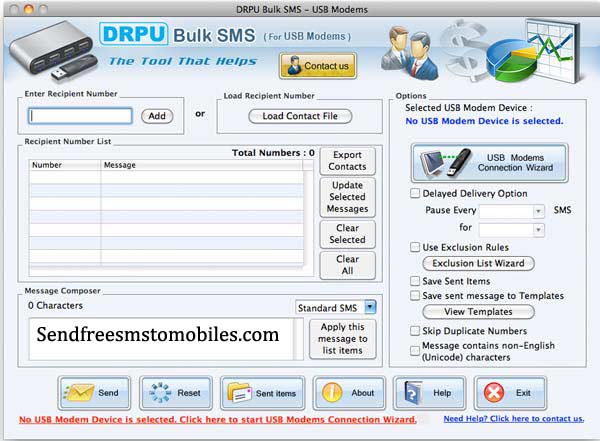
Task: Click the DRPU logo
Action: point(133,34)
